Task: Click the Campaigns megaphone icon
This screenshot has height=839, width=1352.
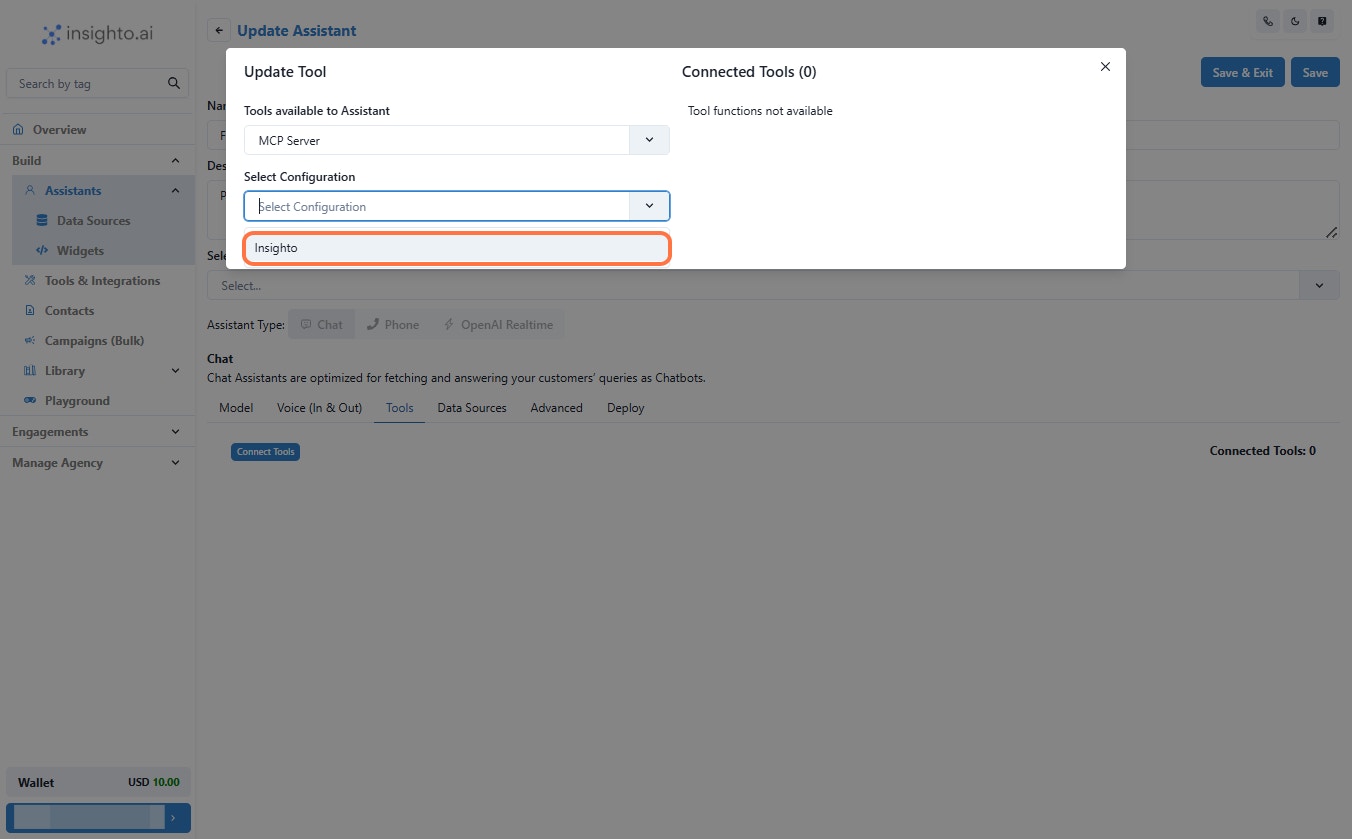Action: 30,341
